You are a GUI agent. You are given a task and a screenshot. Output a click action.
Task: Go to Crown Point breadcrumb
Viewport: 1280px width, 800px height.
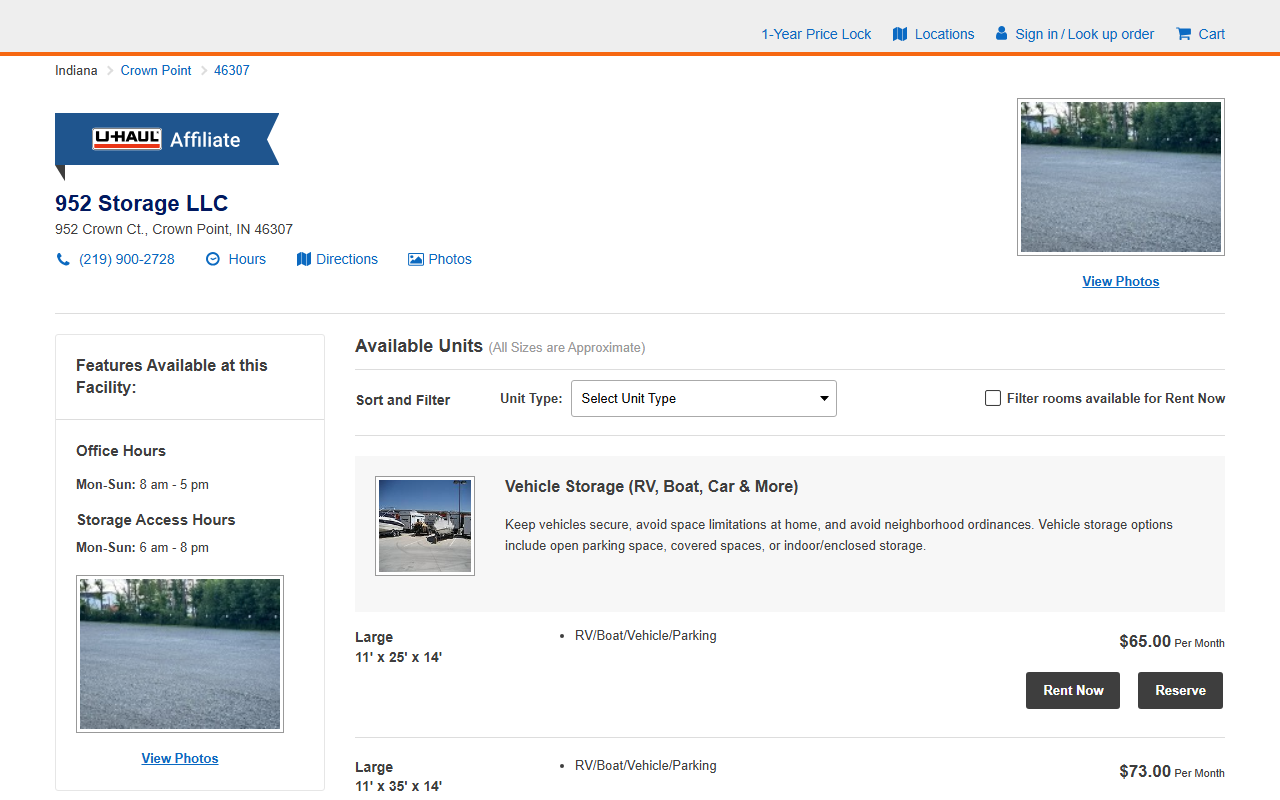point(156,70)
